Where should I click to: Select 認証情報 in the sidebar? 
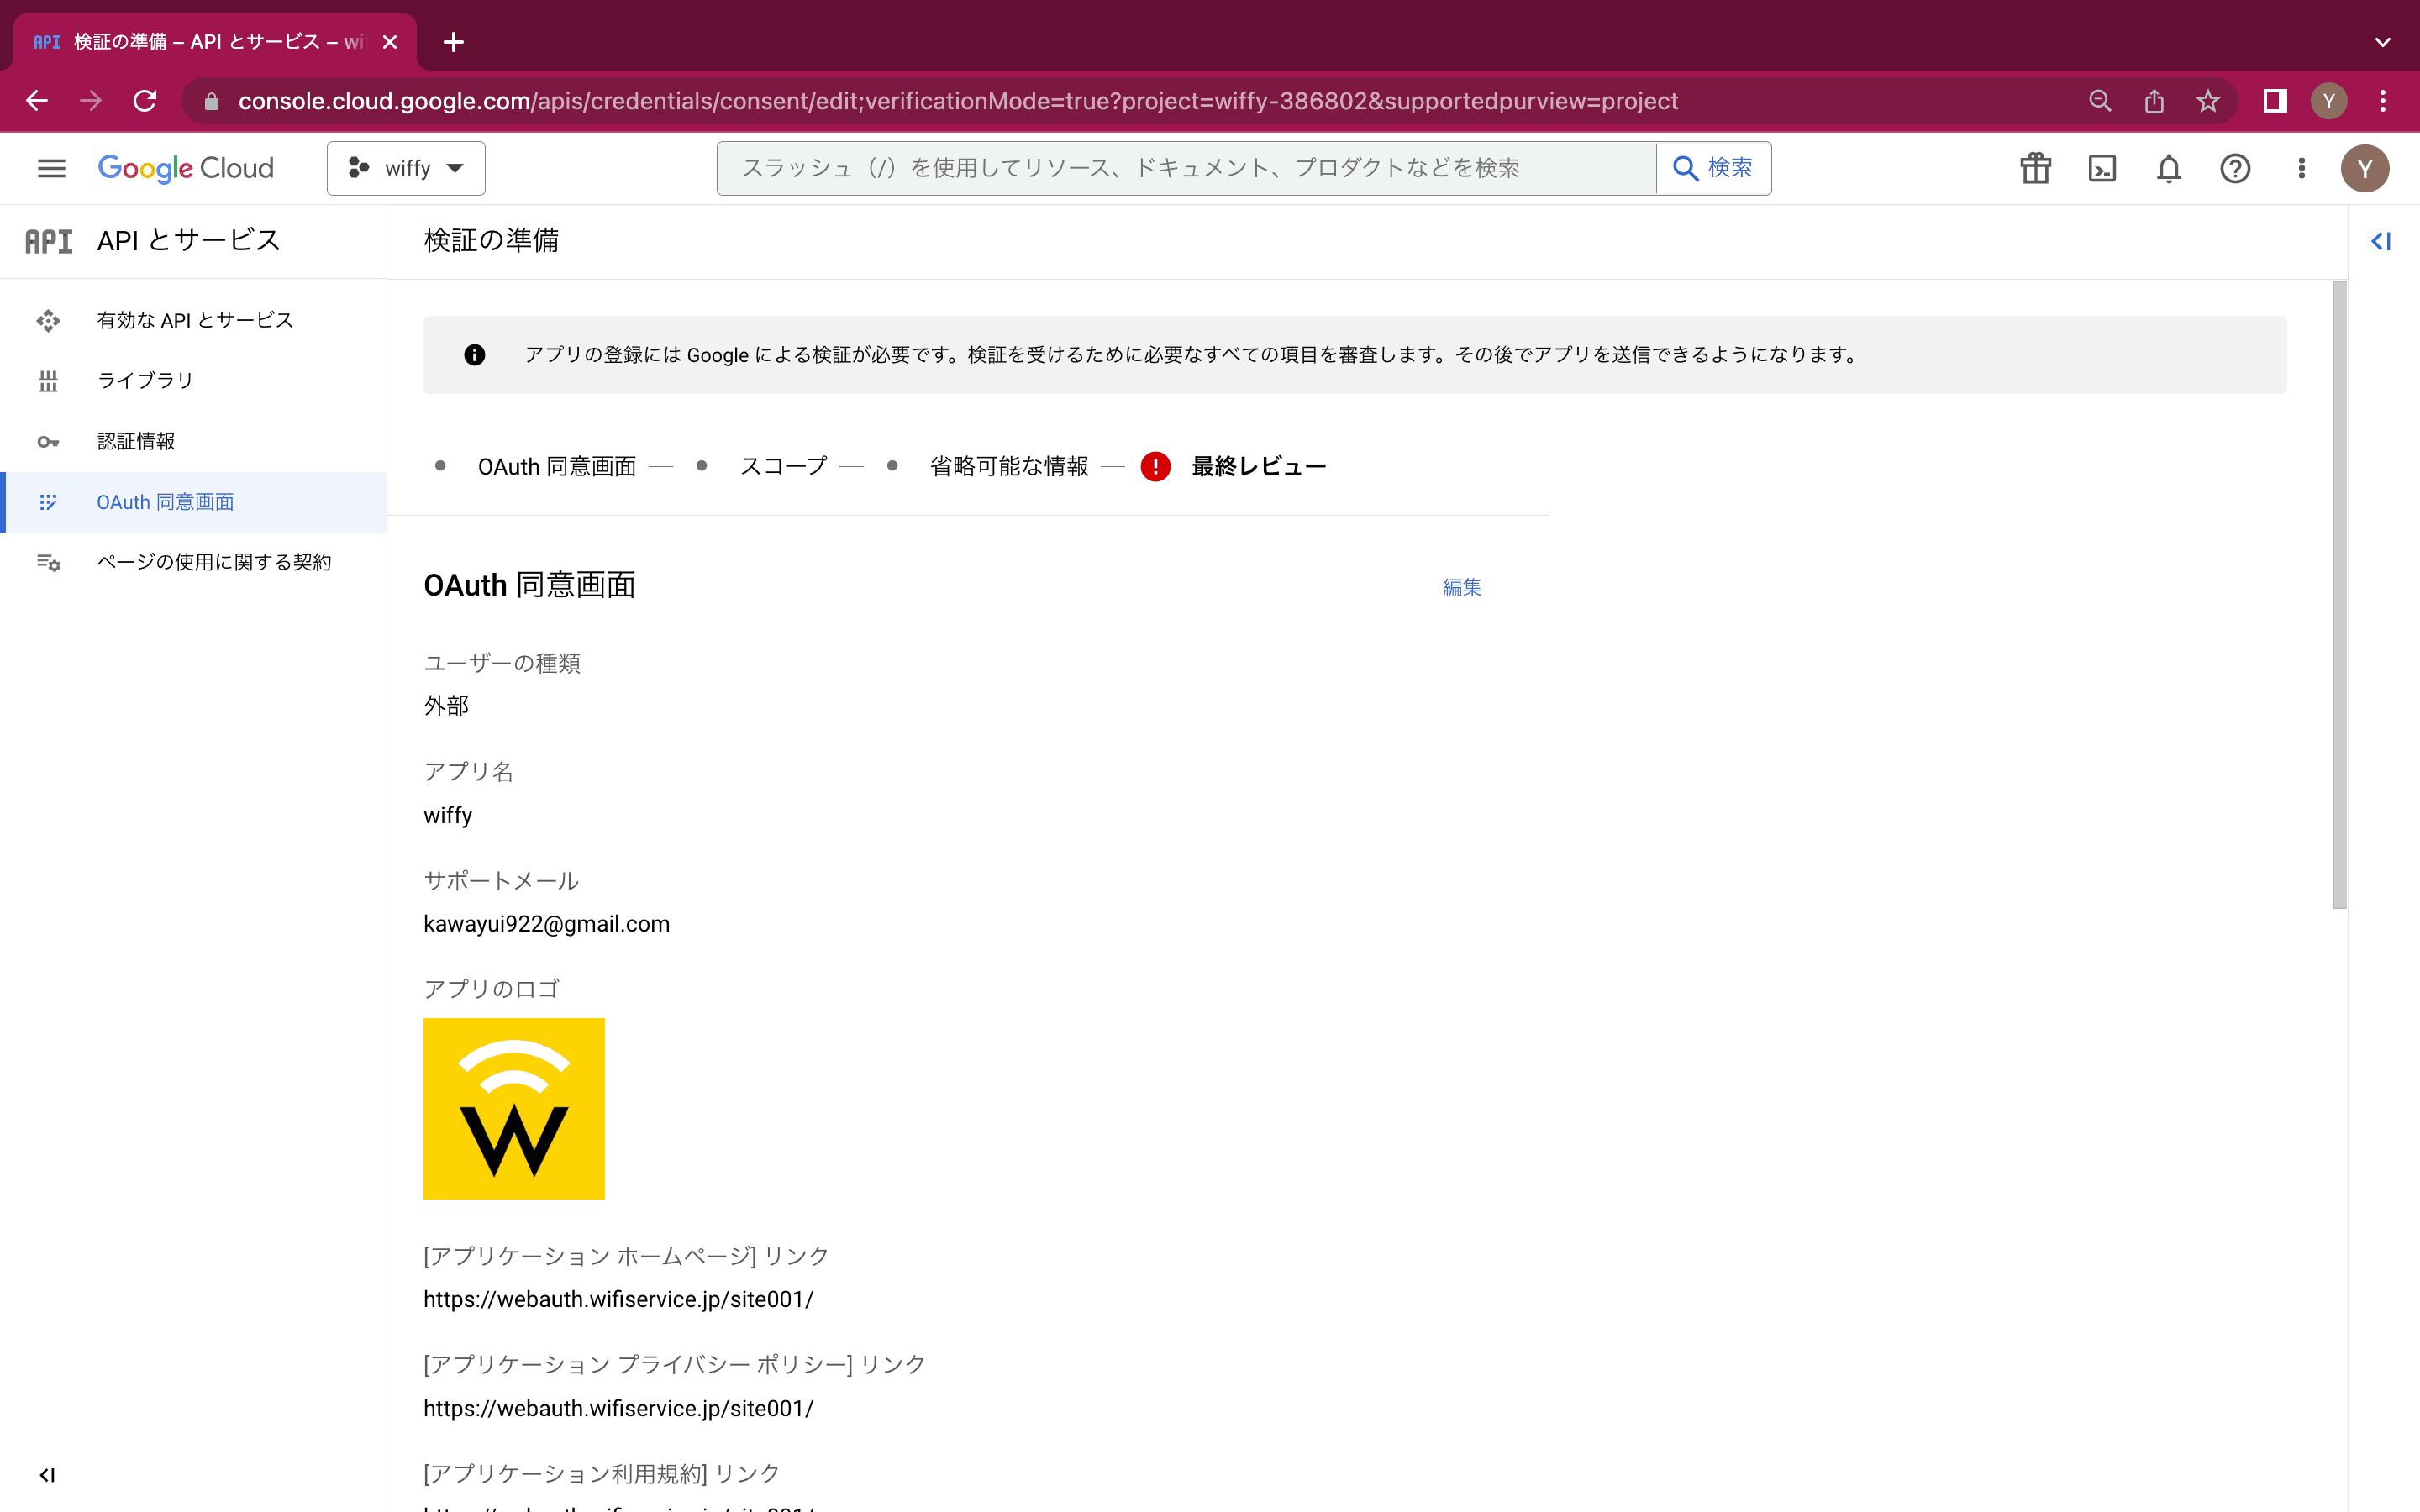tap(193, 441)
